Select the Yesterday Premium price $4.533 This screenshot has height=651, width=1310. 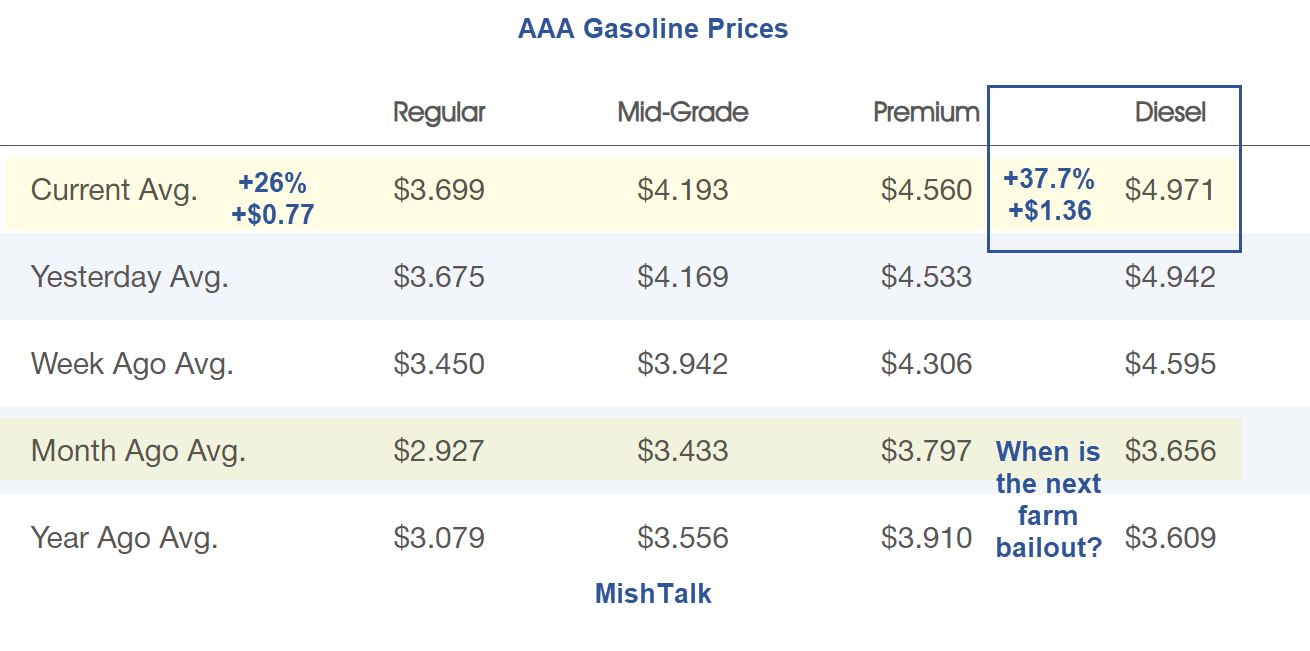tap(926, 277)
